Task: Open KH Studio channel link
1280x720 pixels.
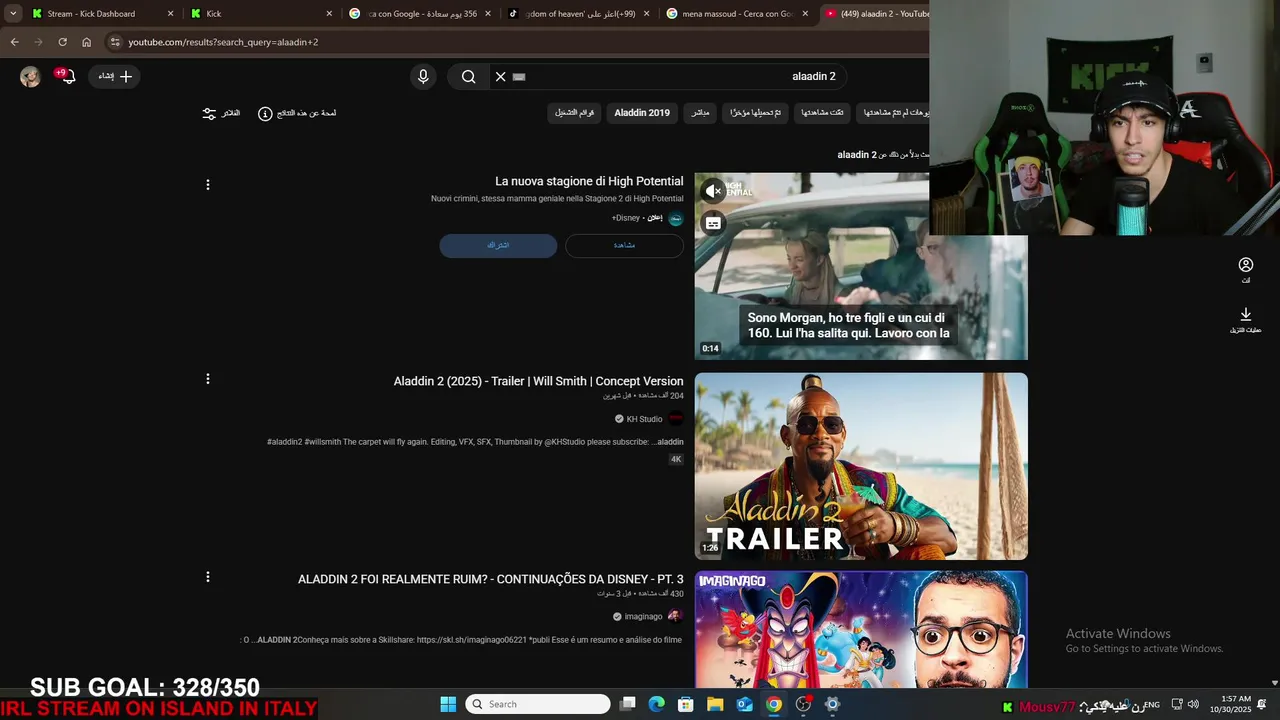Action: pyautogui.click(x=644, y=419)
